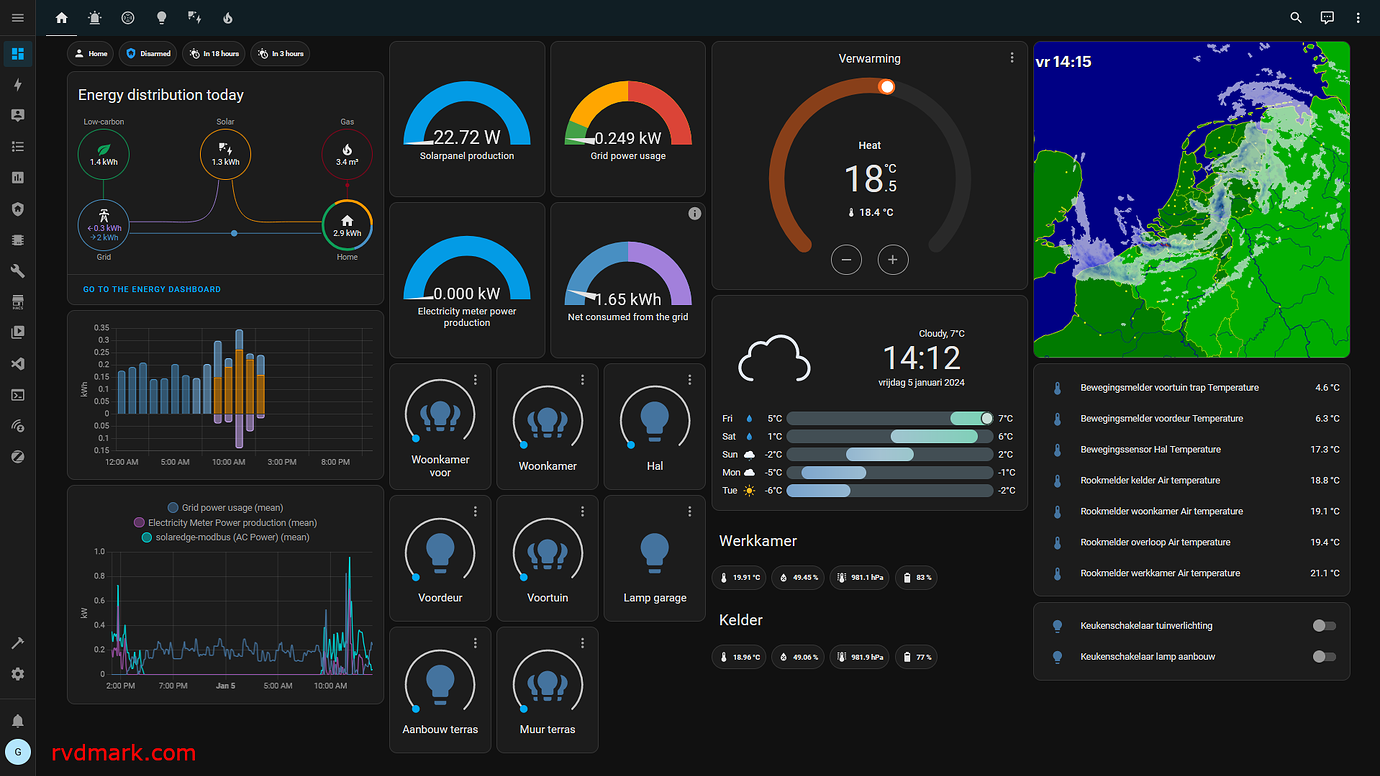The height and width of the screenshot is (776, 1380).
Task: Click the Disarmed alarm chip
Action: [147, 53]
